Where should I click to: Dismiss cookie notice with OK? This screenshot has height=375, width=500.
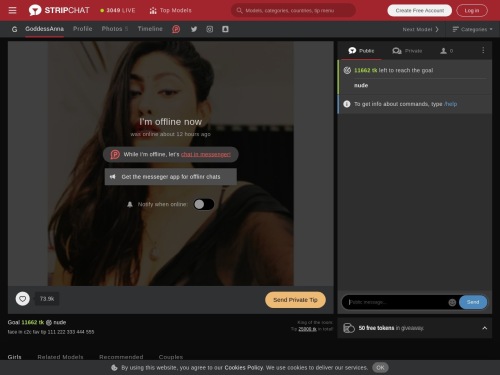[380, 368]
